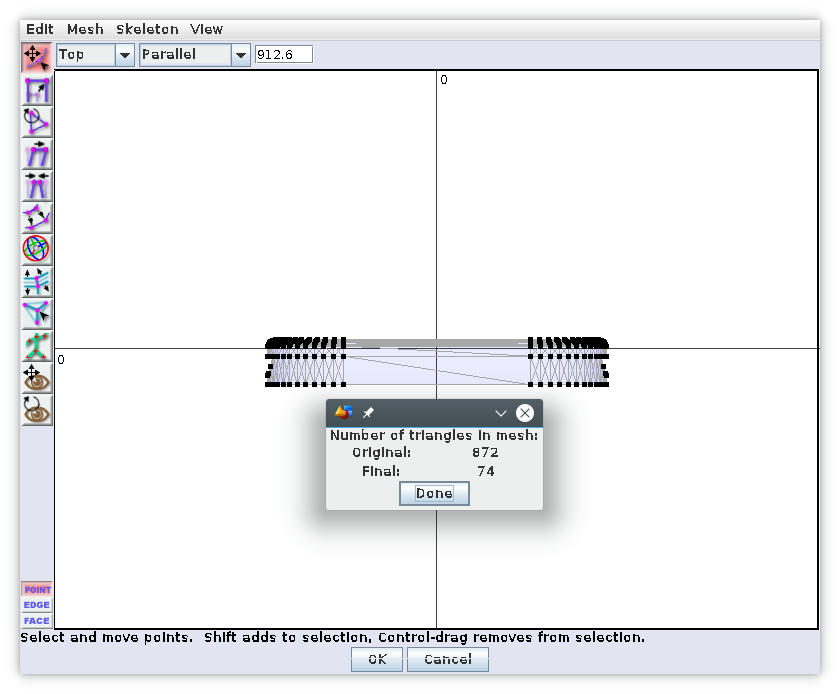Select the thicken inset/outset tool

click(36, 217)
